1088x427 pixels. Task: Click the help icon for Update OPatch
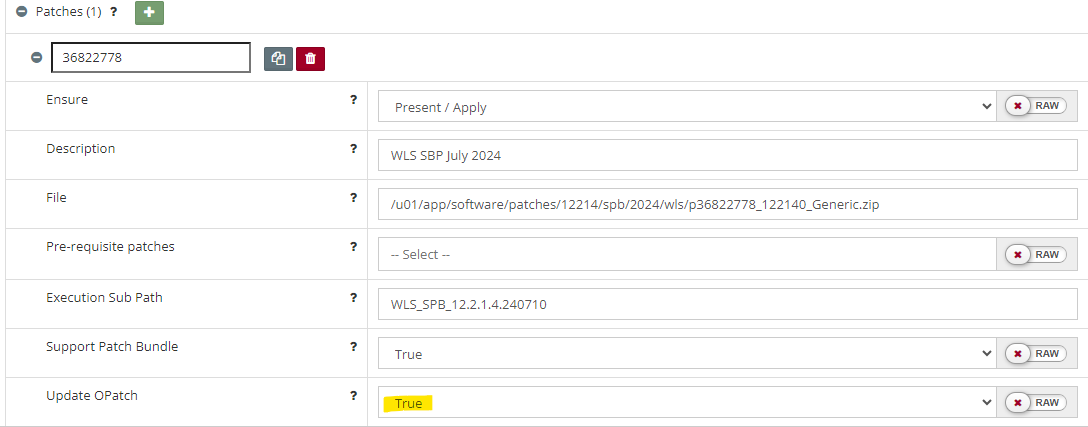[x=353, y=396]
